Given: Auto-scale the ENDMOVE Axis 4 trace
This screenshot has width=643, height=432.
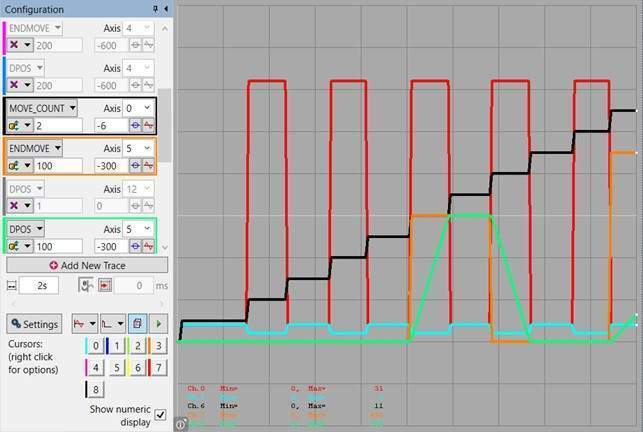Looking at the screenshot, I should 148,45.
